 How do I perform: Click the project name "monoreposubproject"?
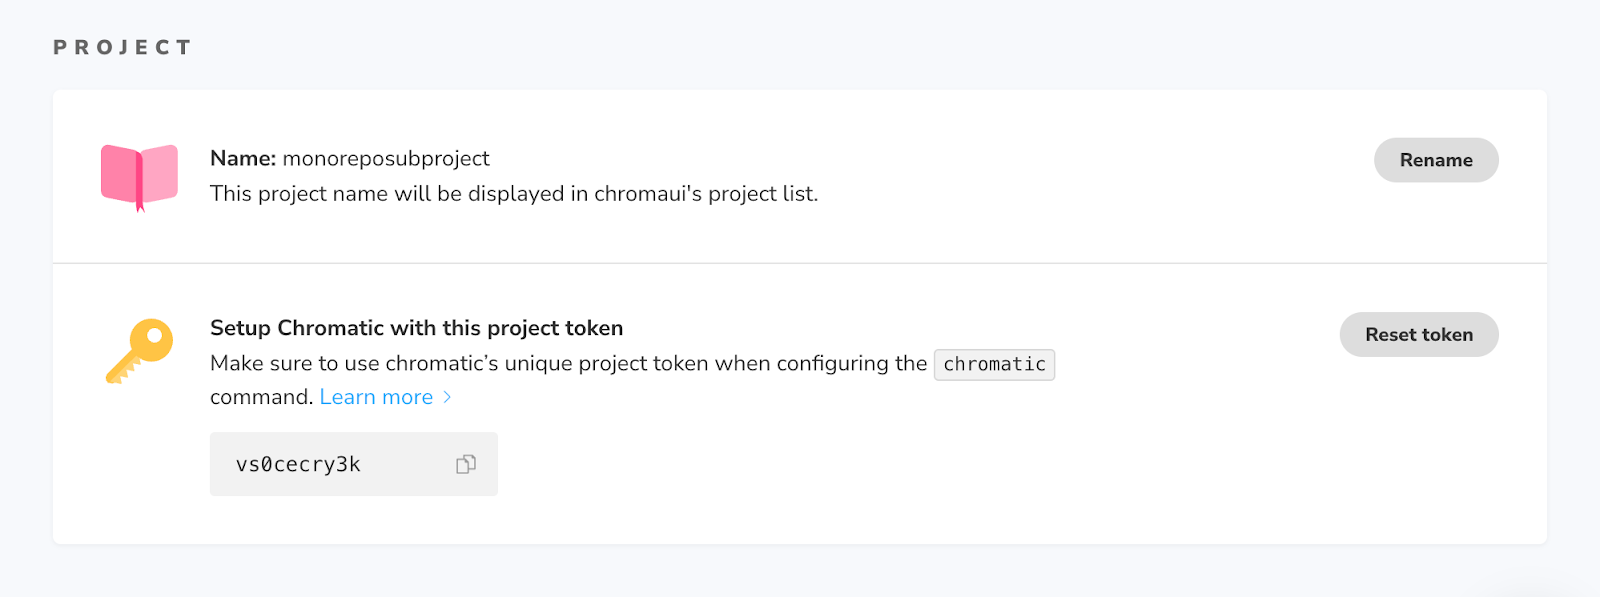tap(386, 158)
